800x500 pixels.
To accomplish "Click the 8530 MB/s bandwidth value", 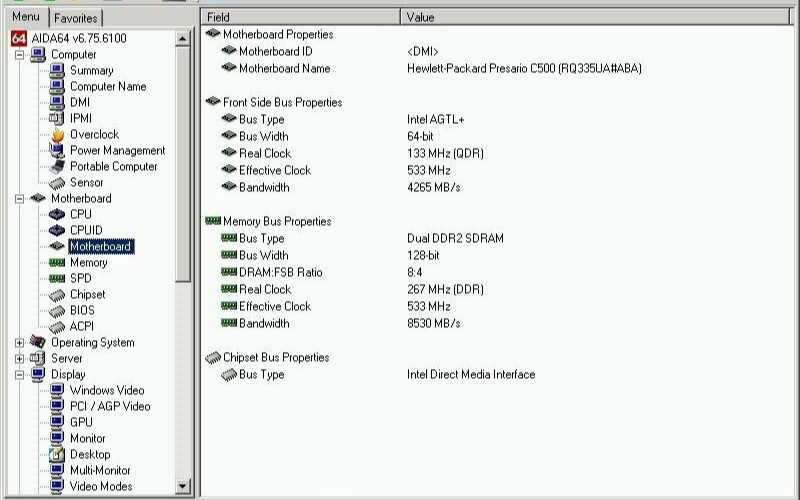I will point(433,323).
